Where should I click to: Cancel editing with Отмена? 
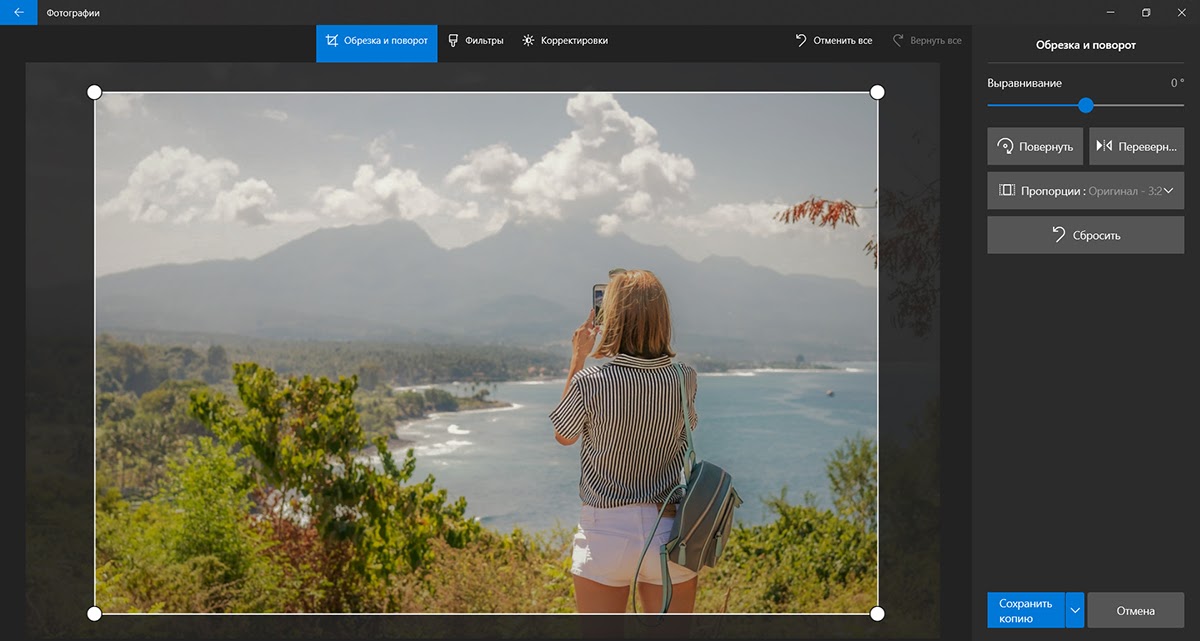[x=1135, y=611]
